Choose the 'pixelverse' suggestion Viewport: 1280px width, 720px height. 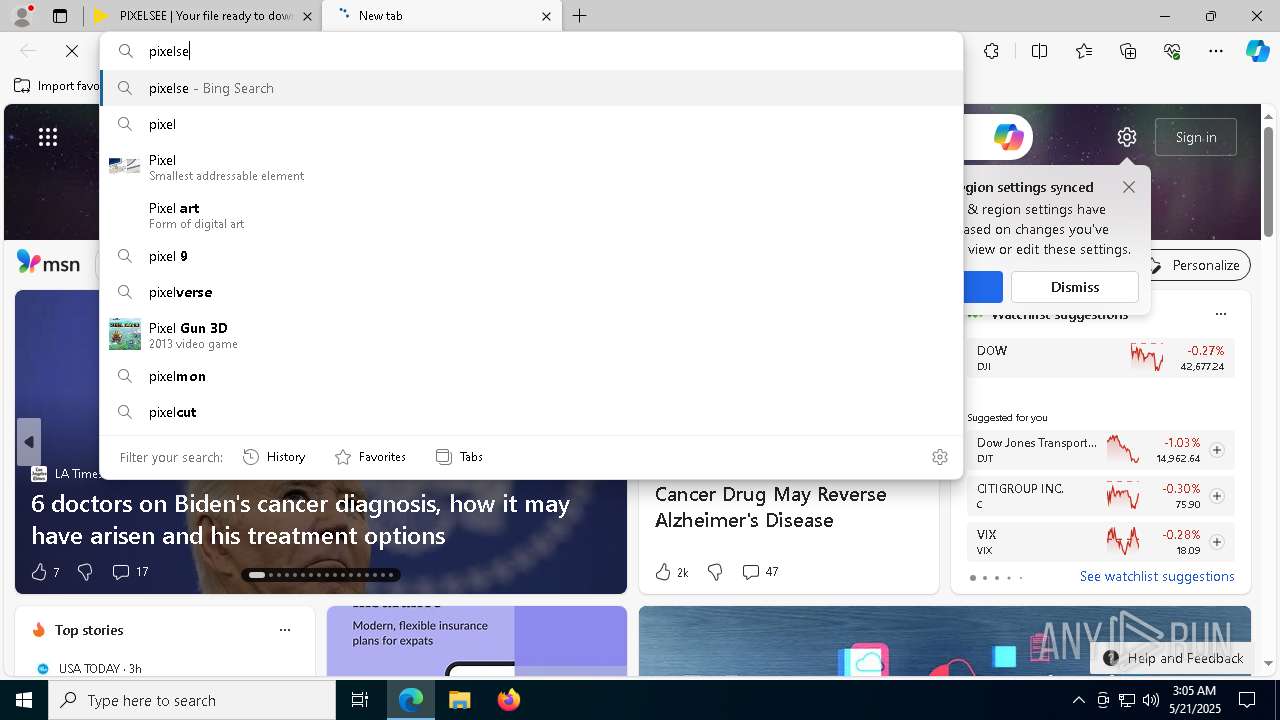(x=531, y=292)
